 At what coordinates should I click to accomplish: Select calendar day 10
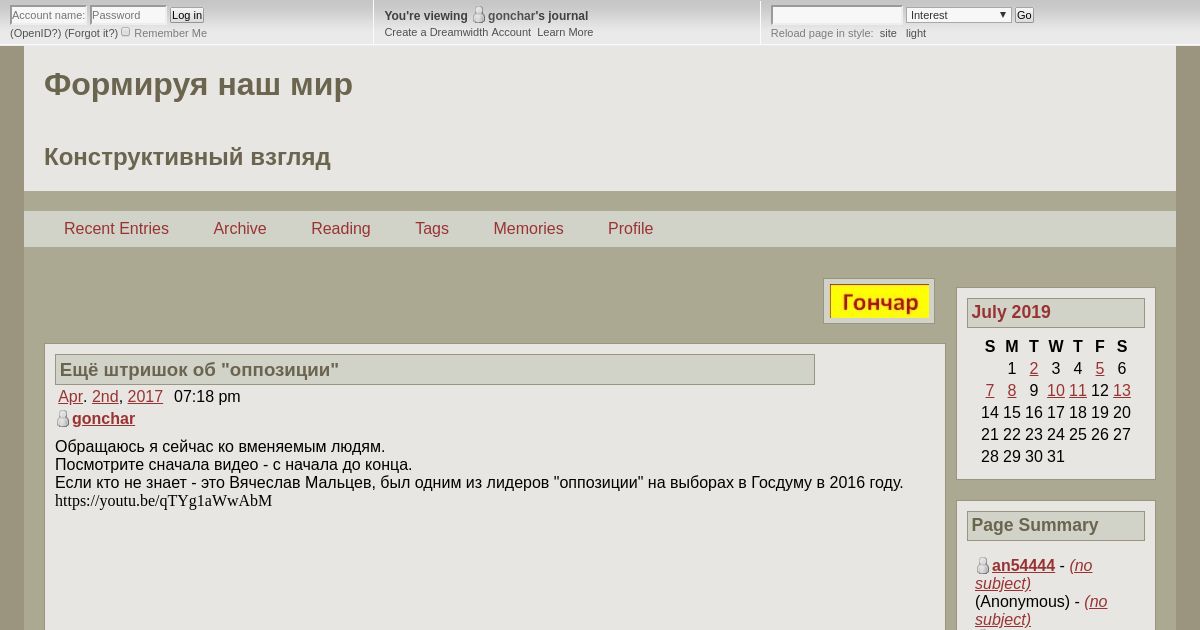click(x=1056, y=391)
